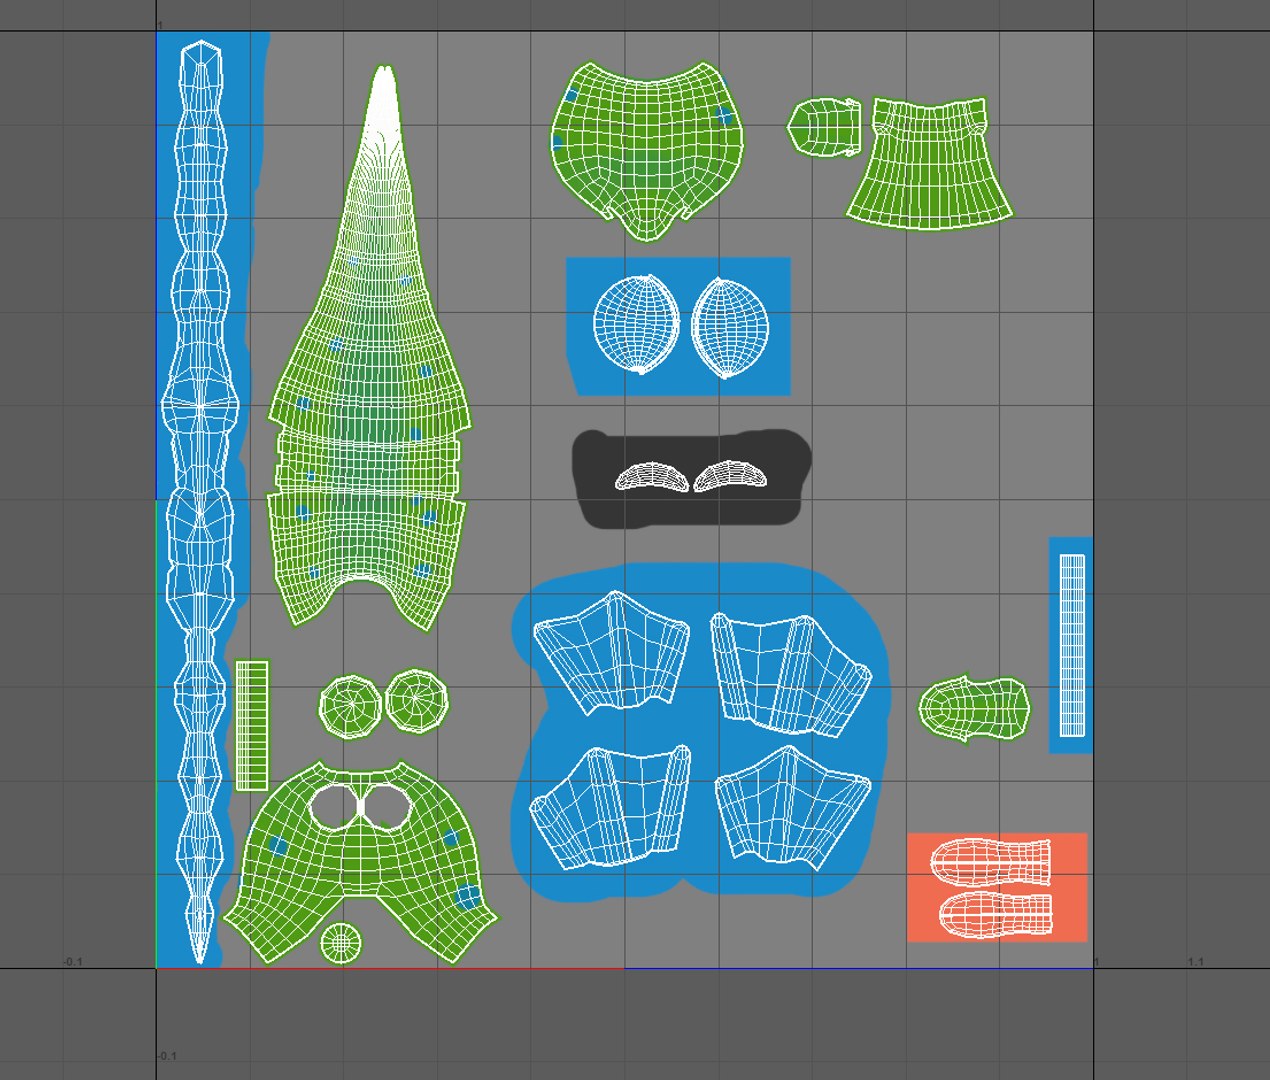Select the lower shell on the orange patch

(x=996, y=915)
